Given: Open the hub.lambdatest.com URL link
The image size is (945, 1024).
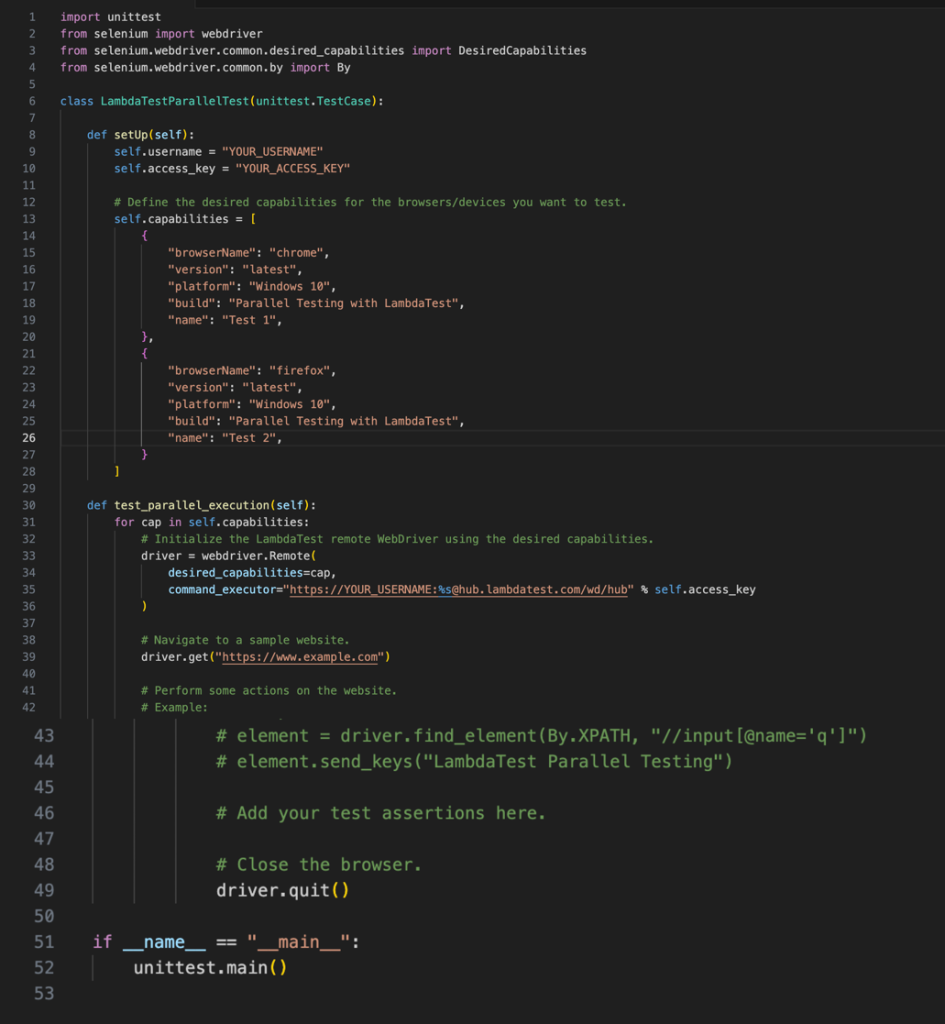Looking at the screenshot, I should (458, 590).
